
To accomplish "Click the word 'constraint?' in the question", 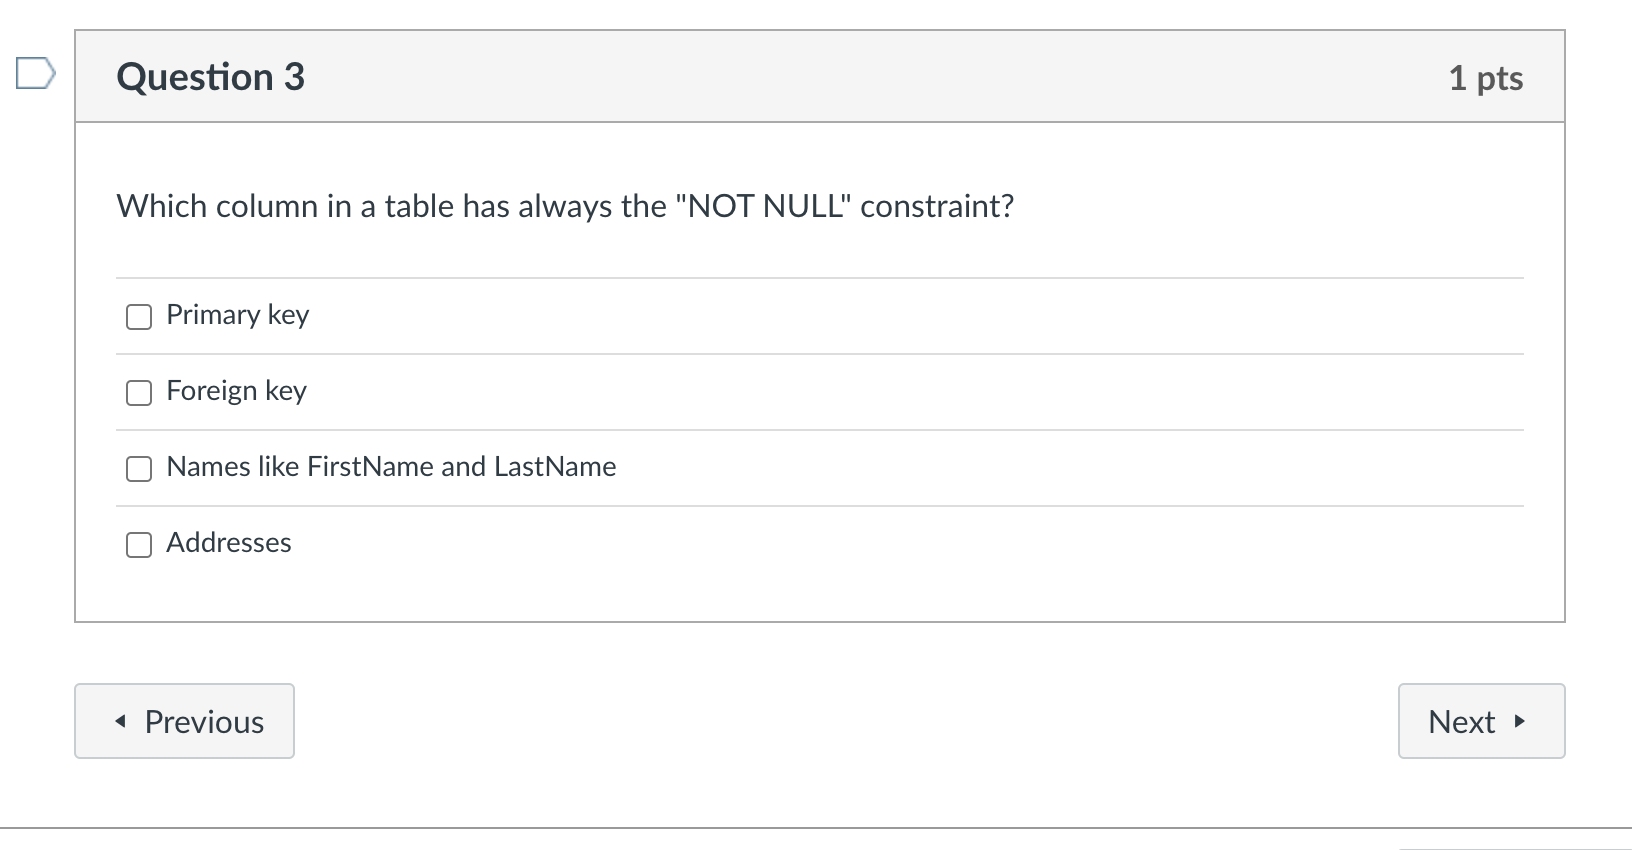I will click(937, 206).
